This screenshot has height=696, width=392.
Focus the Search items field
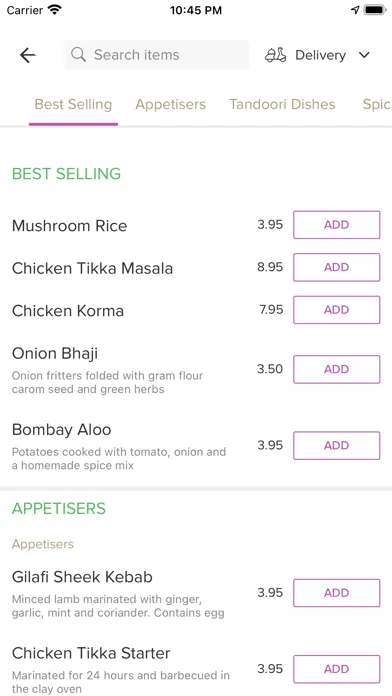tap(156, 55)
